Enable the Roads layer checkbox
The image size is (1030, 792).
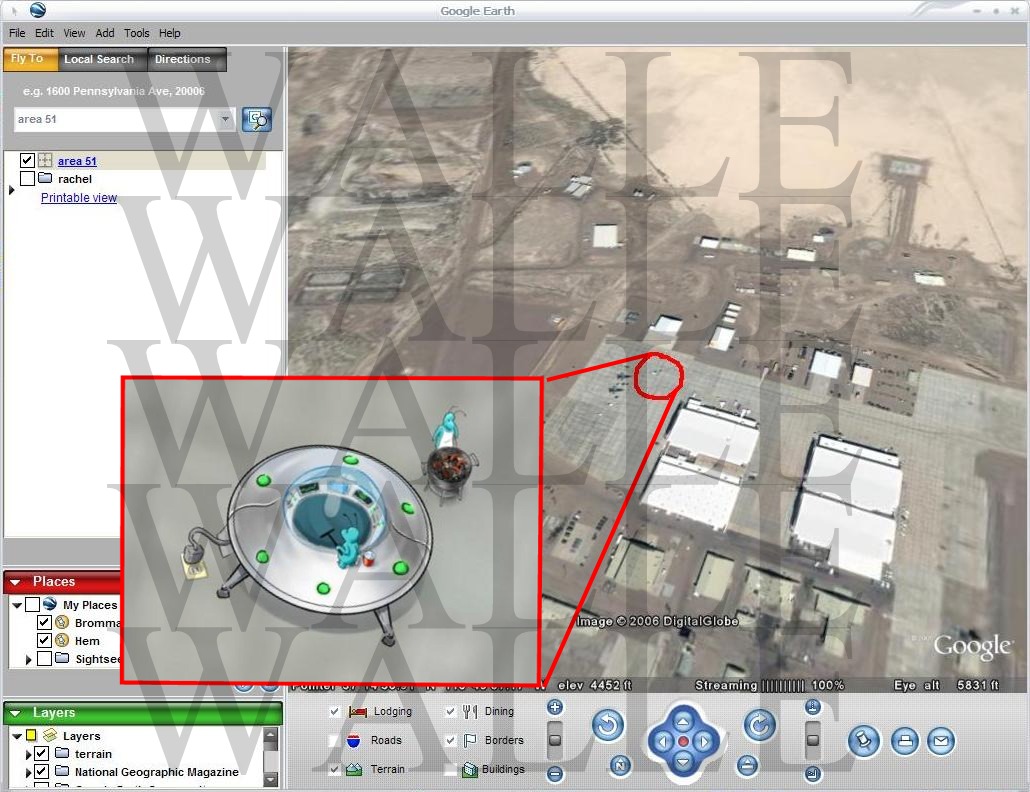pos(334,740)
